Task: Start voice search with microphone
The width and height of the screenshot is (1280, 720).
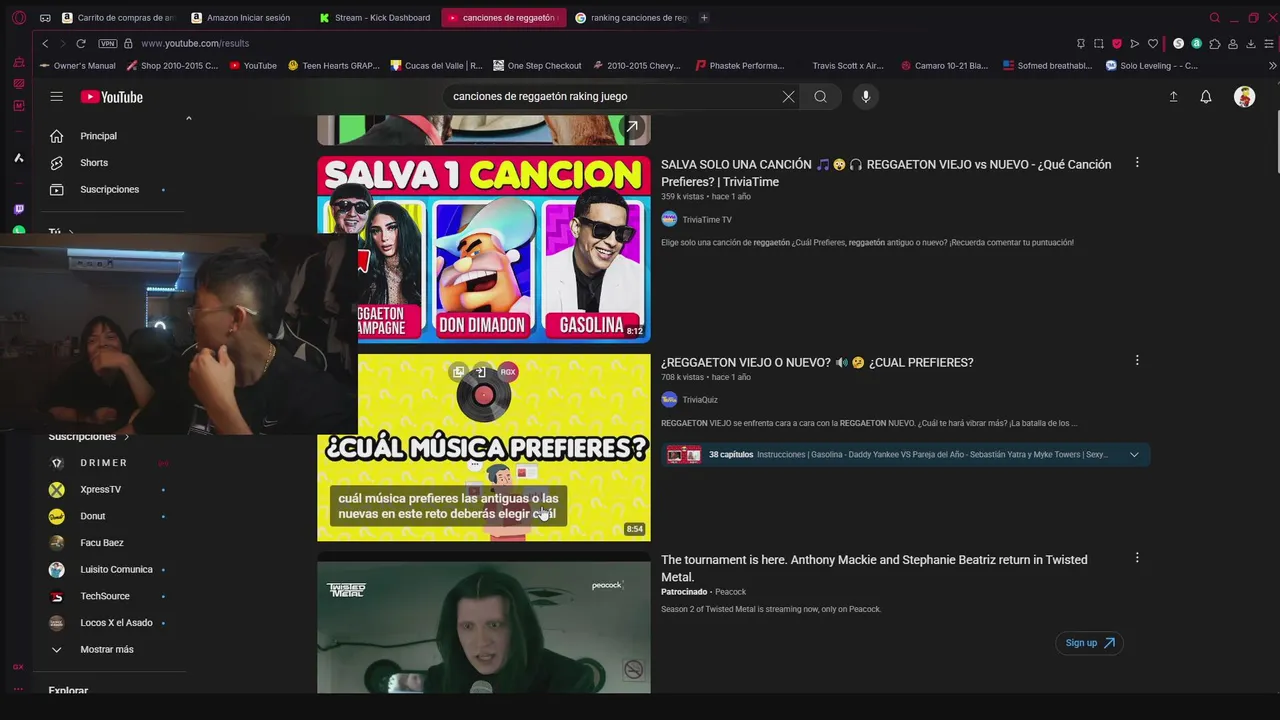Action: pos(866,97)
